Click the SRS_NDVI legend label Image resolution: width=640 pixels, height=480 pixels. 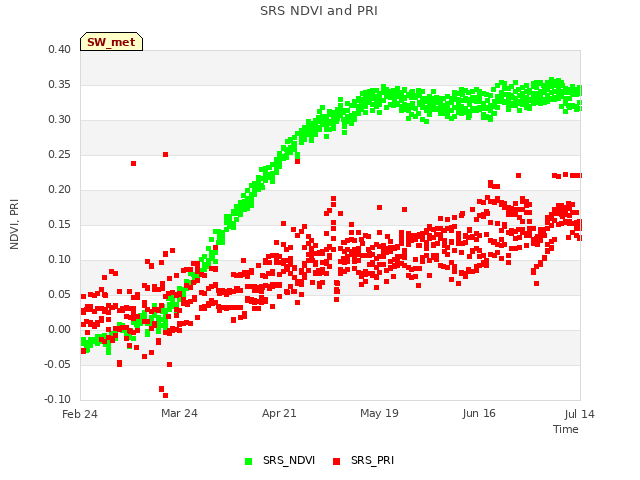pyautogui.click(x=289, y=460)
